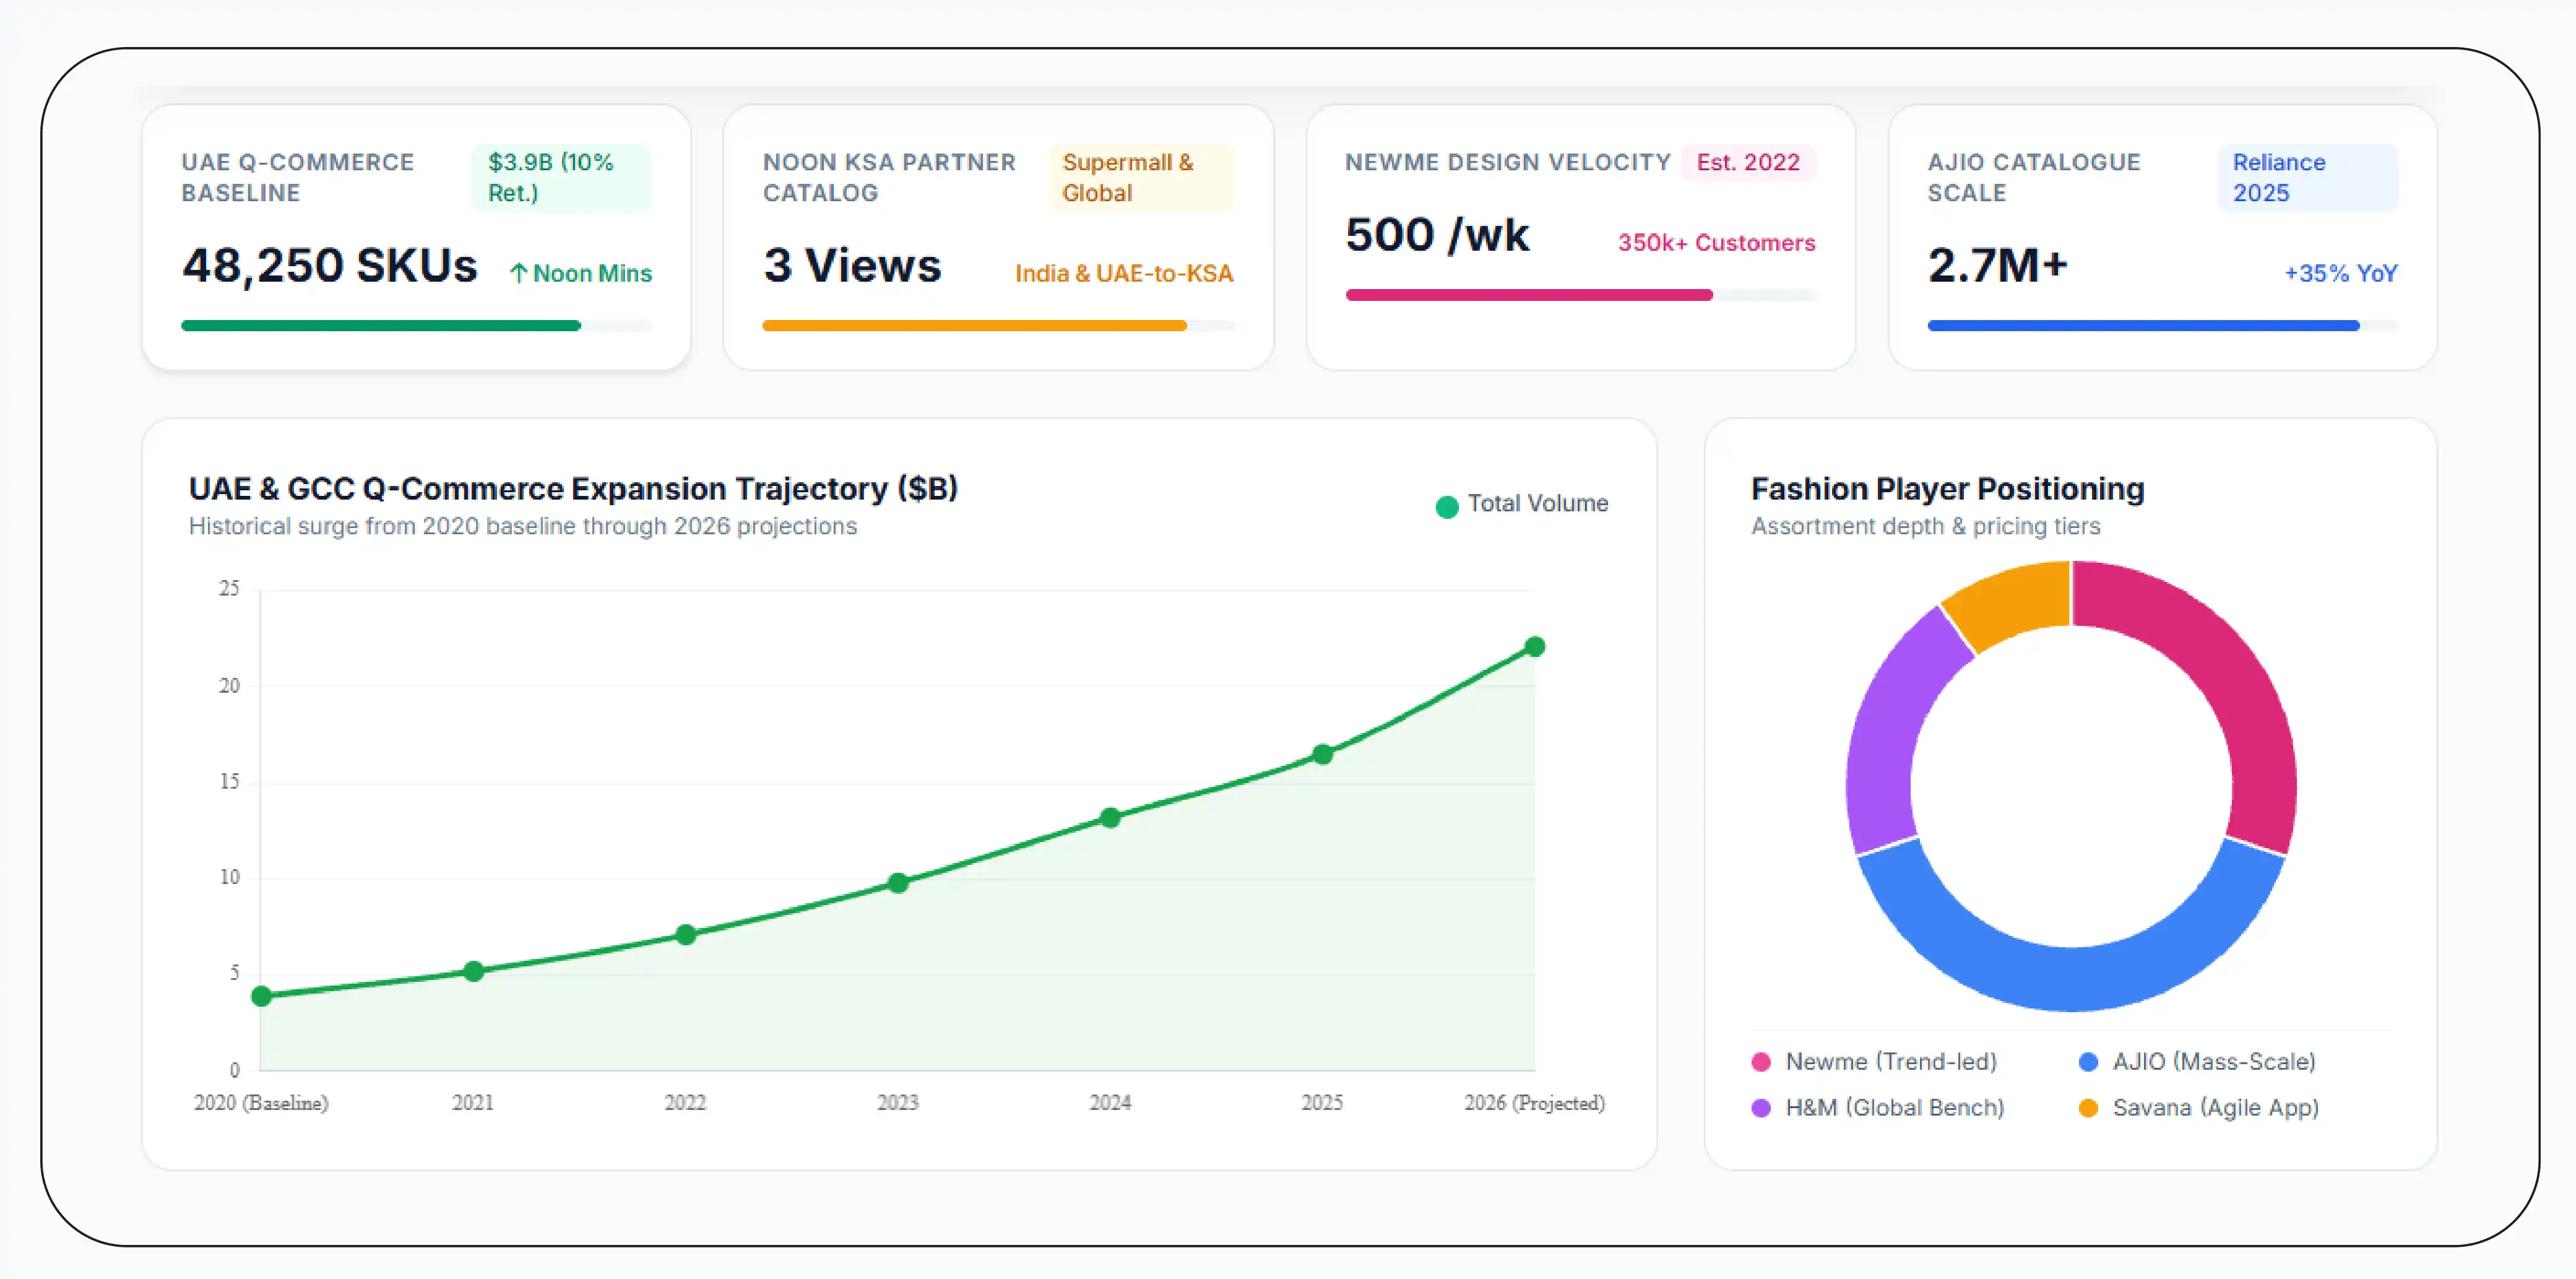Click 'AJIO CATALOGUE SCALE' card title
2576x1279 pixels.
[2034, 177]
